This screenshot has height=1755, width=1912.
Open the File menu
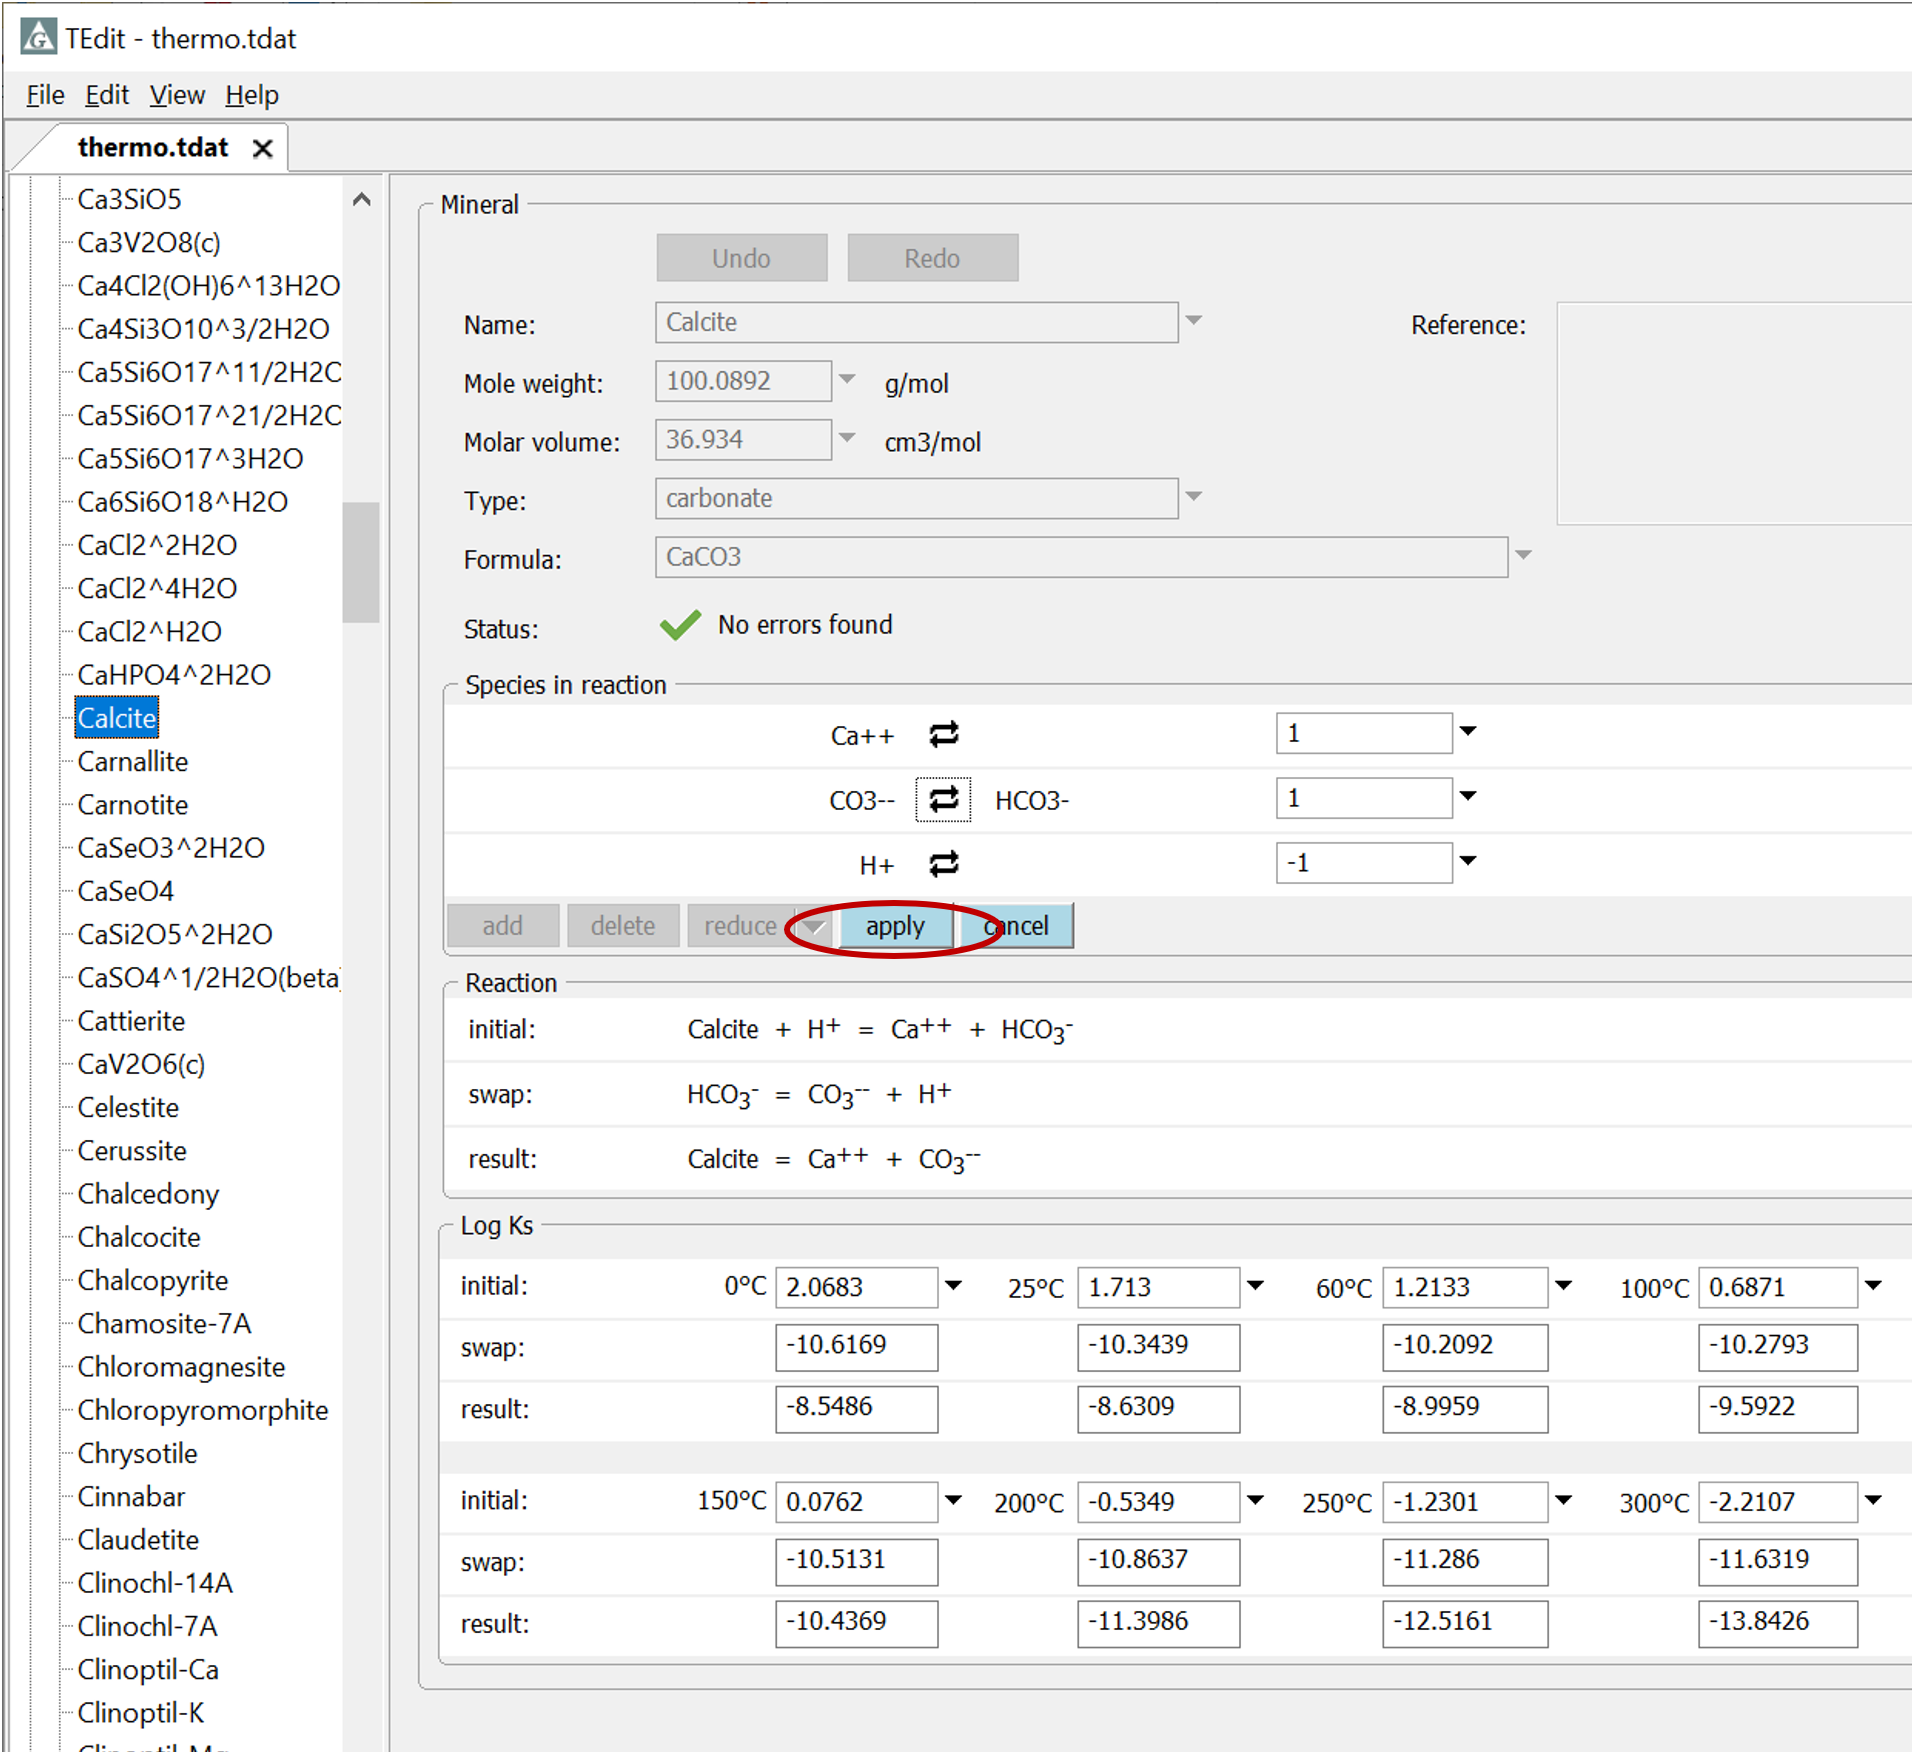coord(45,95)
